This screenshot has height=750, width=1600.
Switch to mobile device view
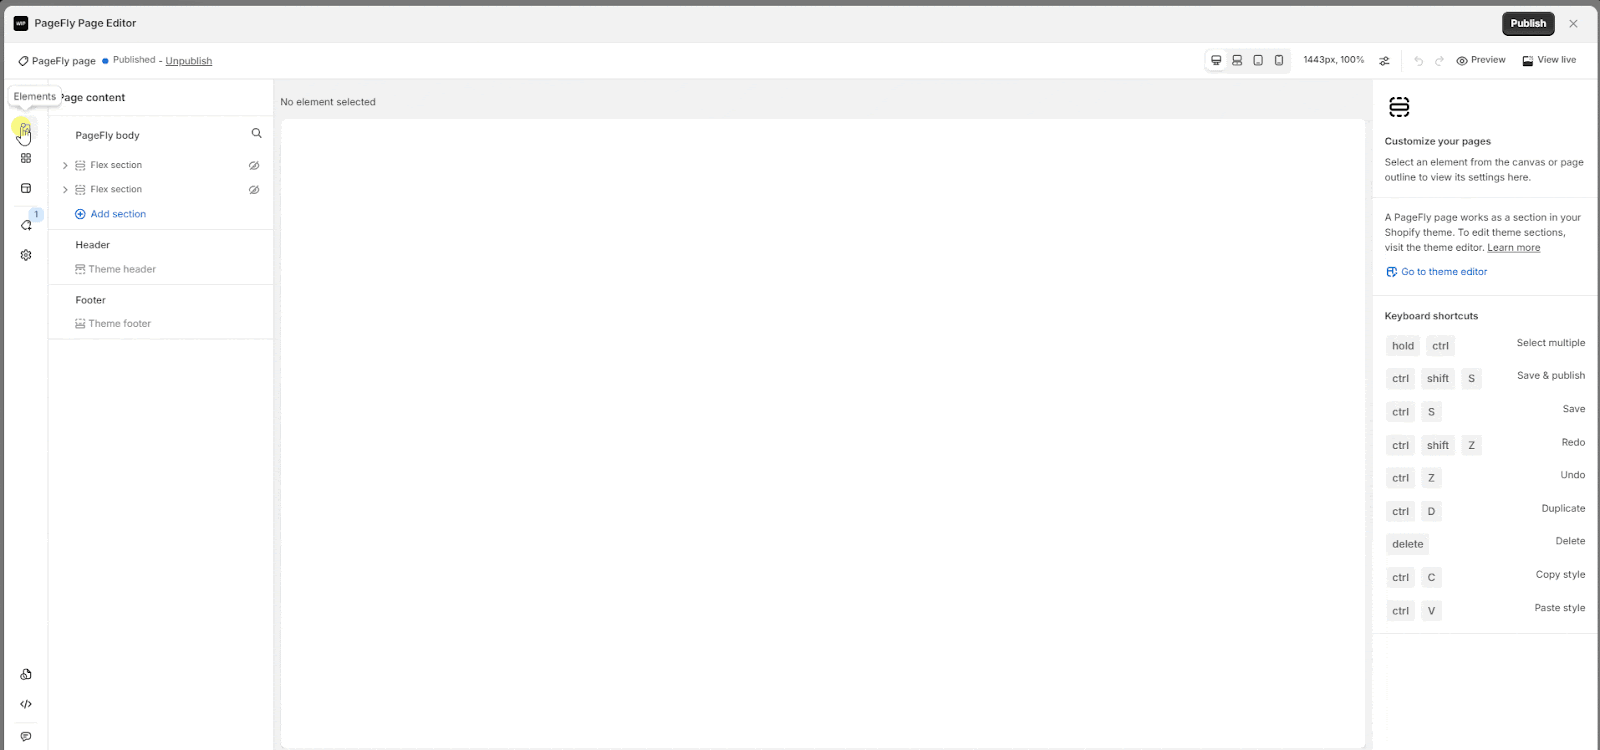click(1279, 60)
